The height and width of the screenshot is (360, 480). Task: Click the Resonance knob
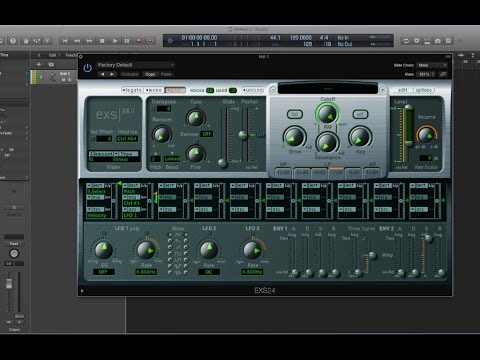[327, 143]
